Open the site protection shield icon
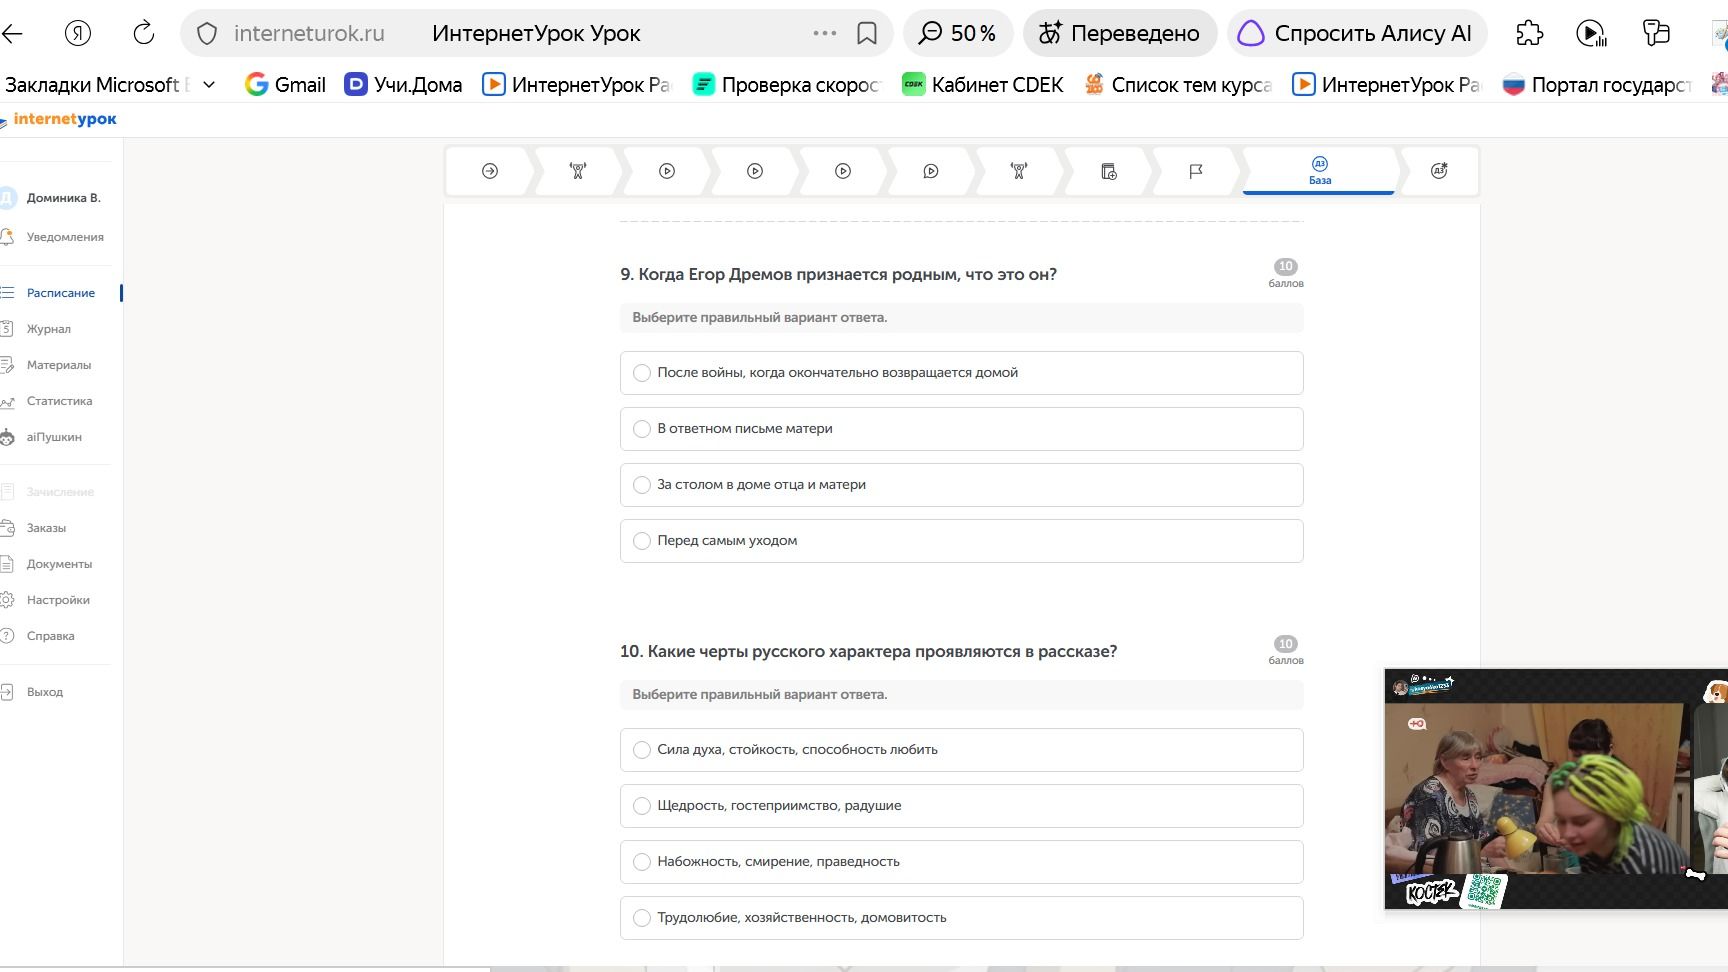This screenshot has height=972, width=1728. (x=207, y=34)
